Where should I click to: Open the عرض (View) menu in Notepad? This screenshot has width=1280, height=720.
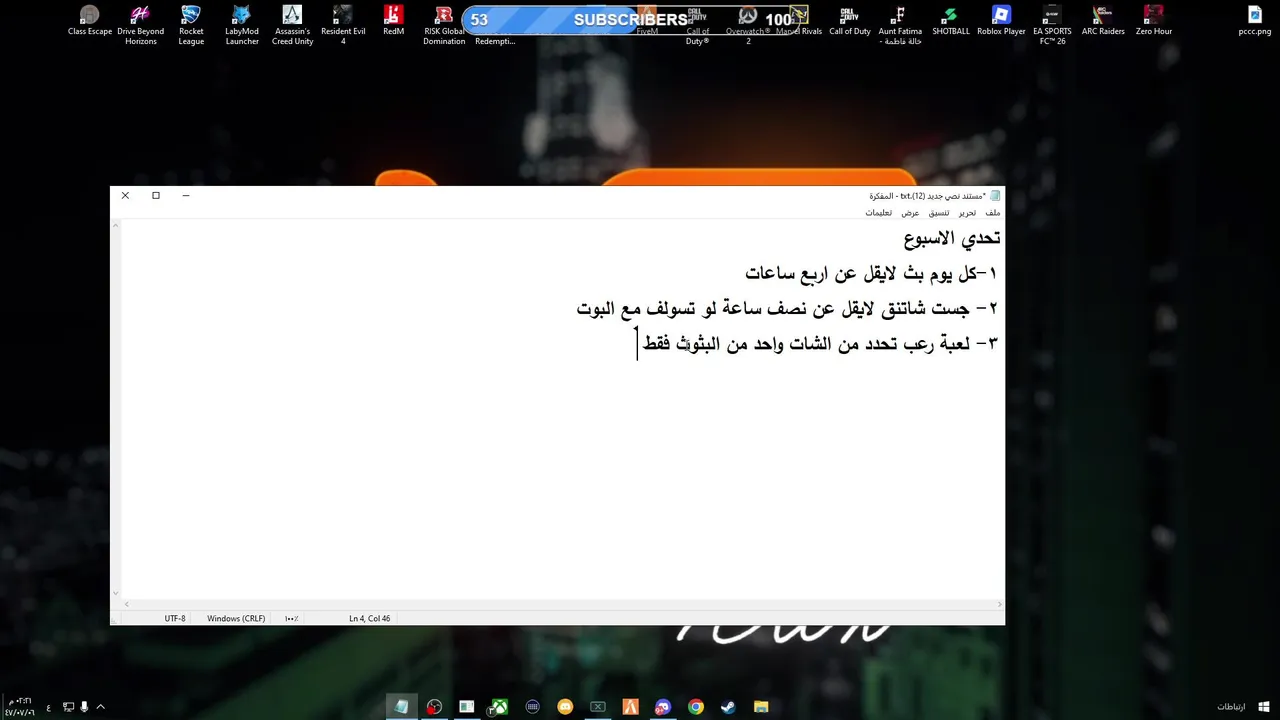point(910,213)
